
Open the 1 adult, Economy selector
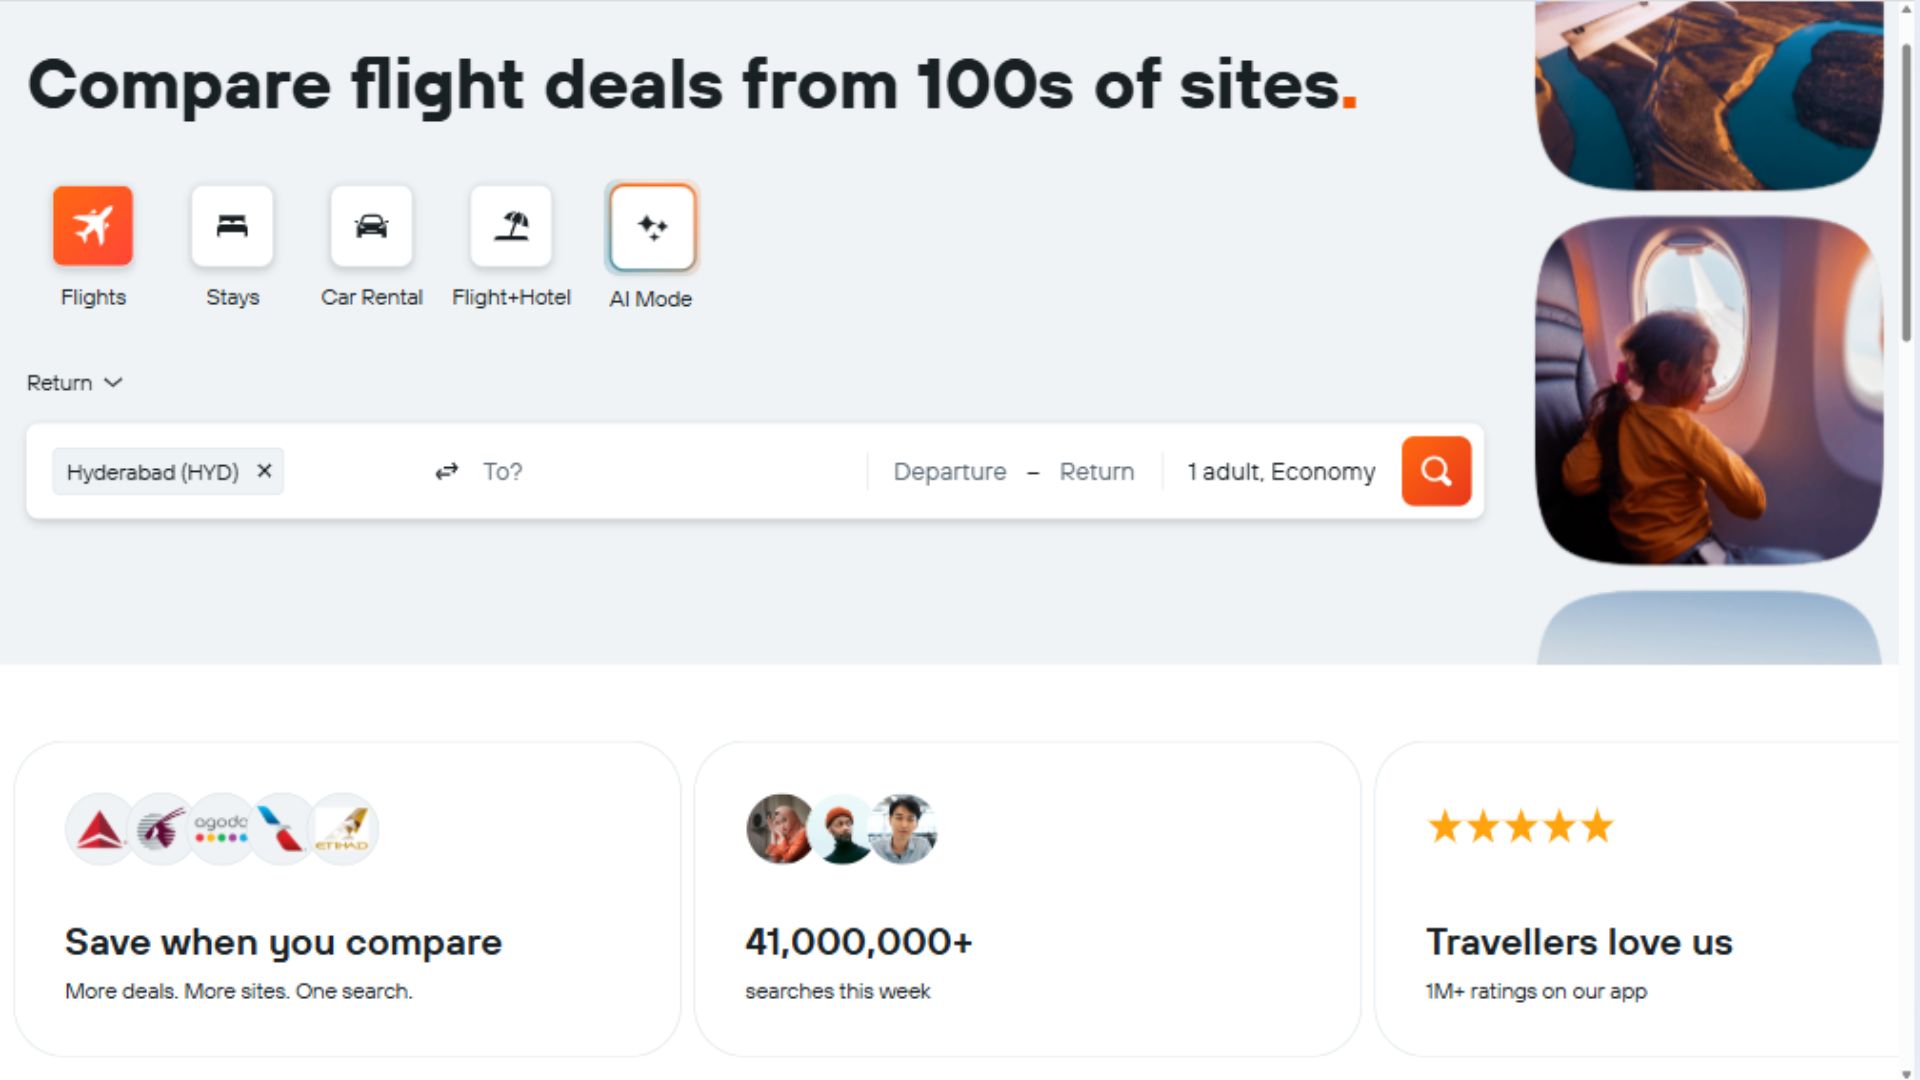tap(1281, 471)
